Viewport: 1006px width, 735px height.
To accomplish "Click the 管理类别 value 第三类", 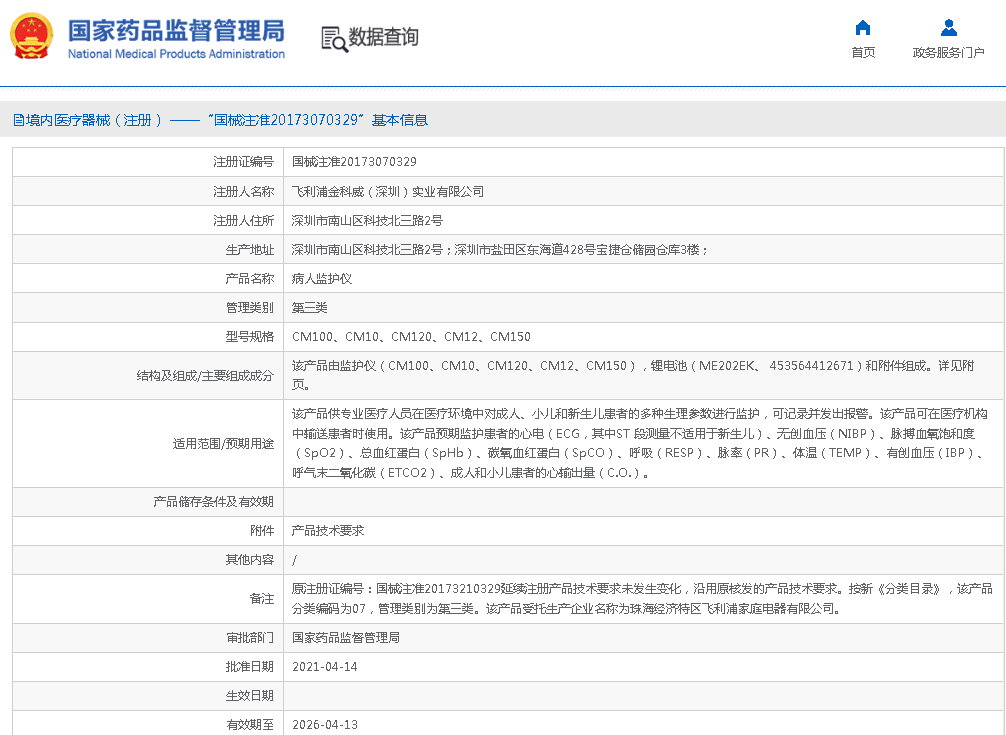I will tap(309, 308).
